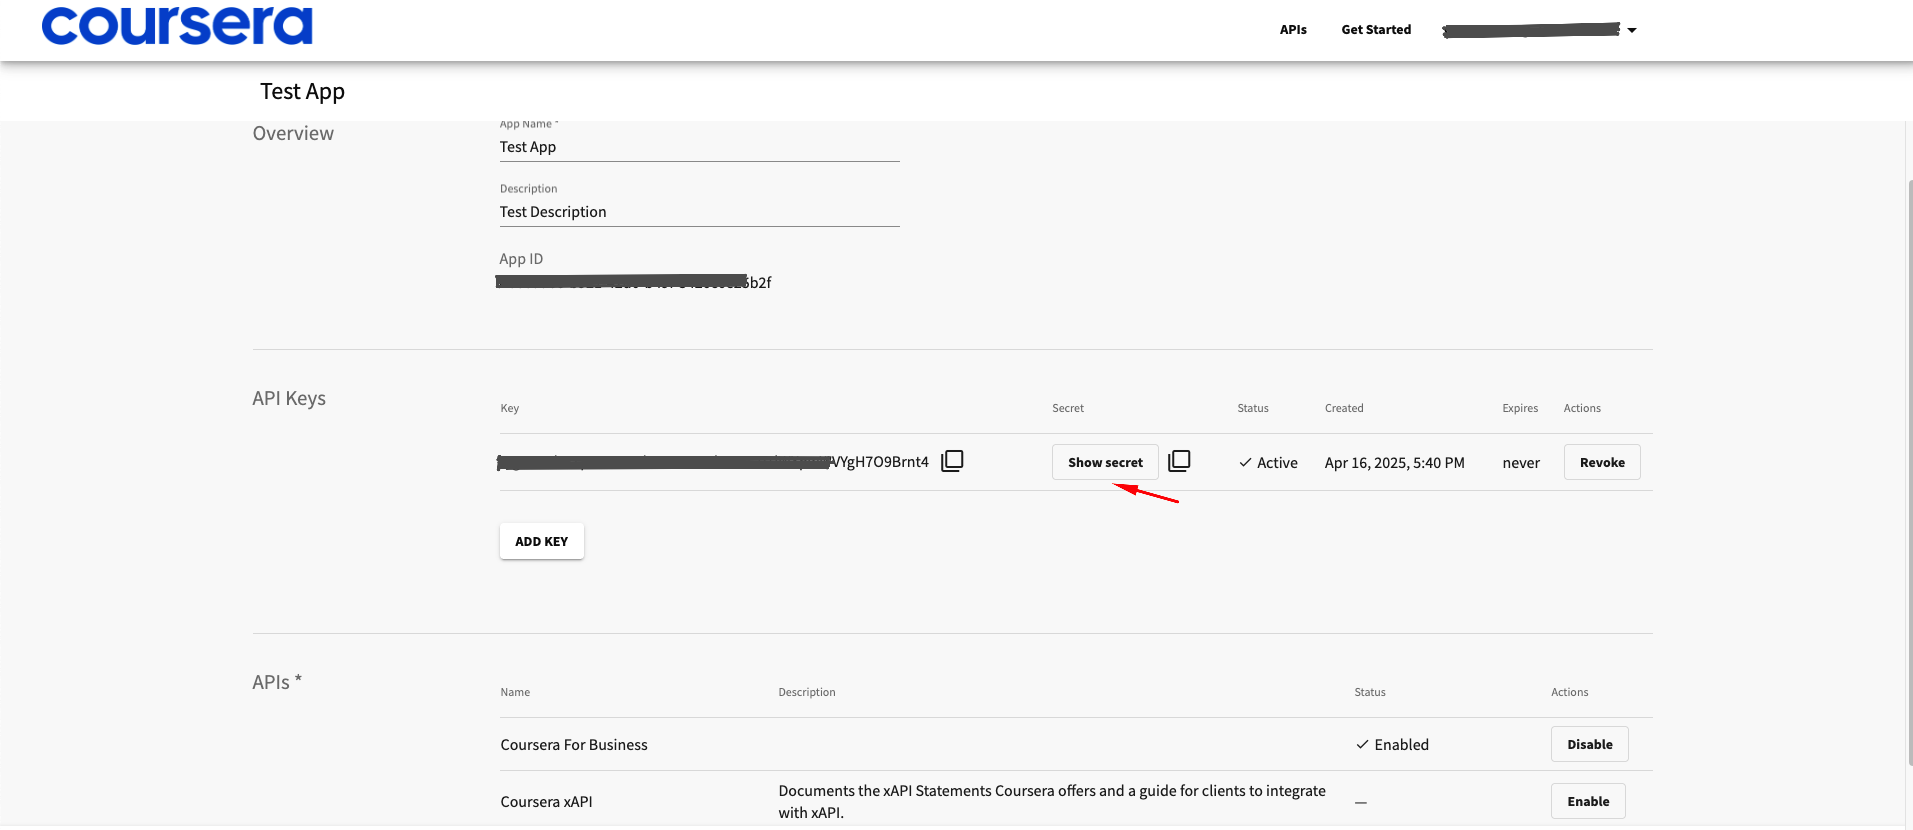Select the expires value never
The image size is (1913, 830).
pos(1521,463)
